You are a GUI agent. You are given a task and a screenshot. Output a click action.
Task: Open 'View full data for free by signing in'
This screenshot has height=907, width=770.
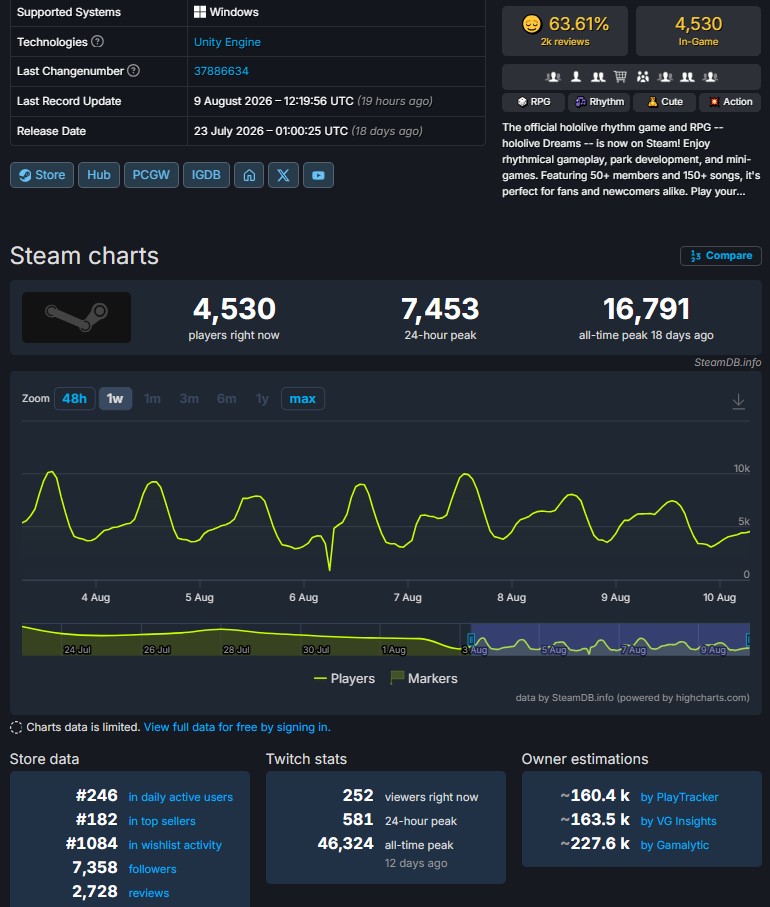pos(237,727)
